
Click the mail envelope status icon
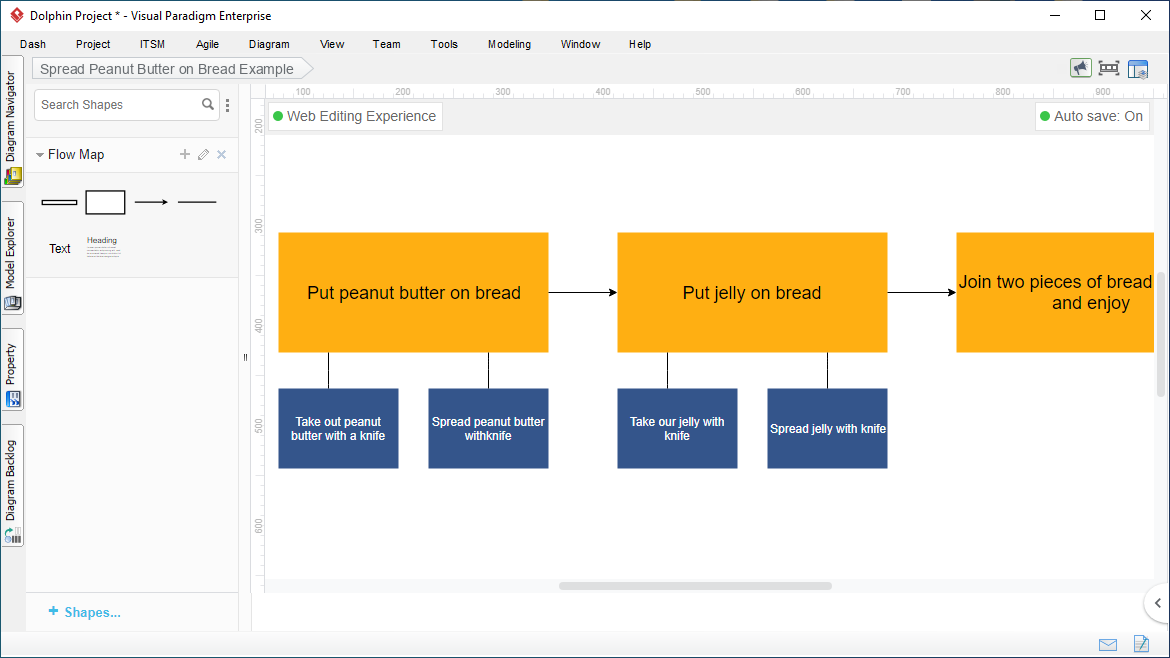(x=1108, y=645)
